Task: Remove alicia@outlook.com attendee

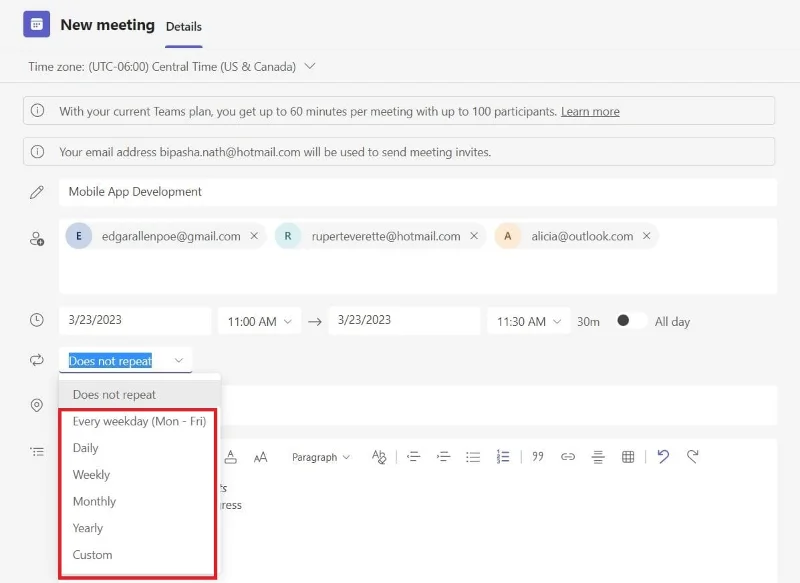Action: click(646, 236)
